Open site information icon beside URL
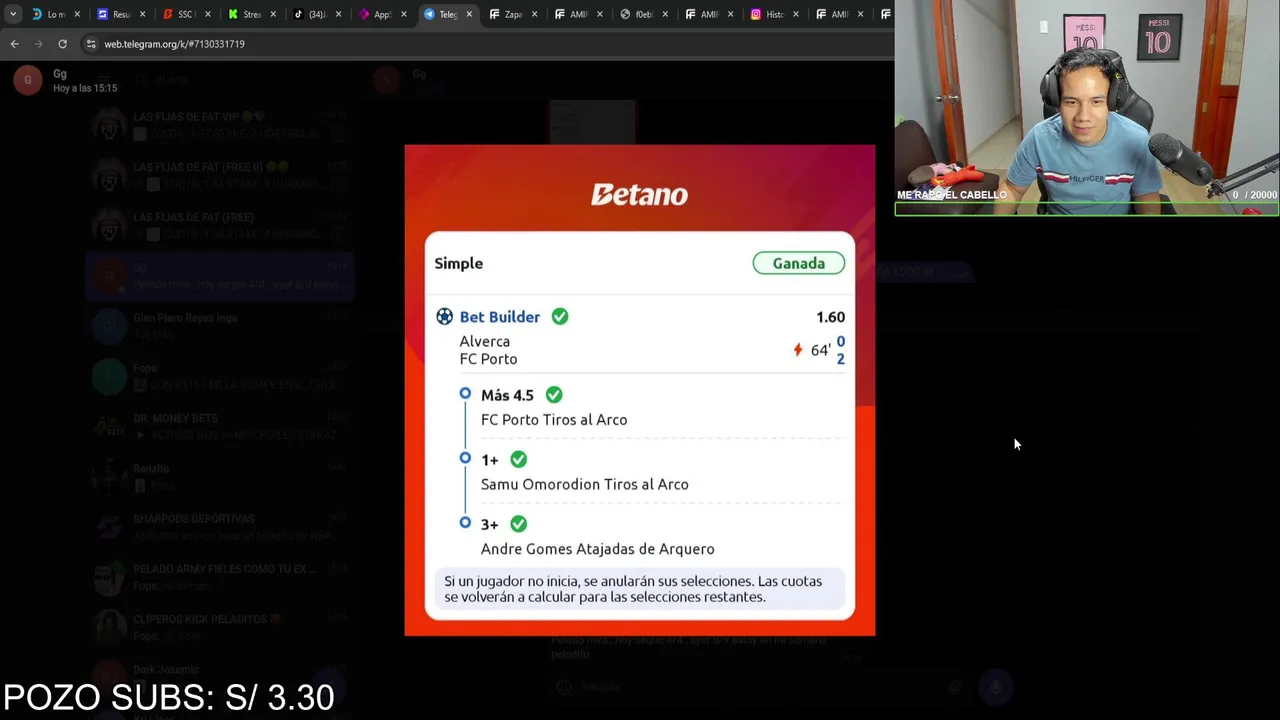 click(x=91, y=44)
